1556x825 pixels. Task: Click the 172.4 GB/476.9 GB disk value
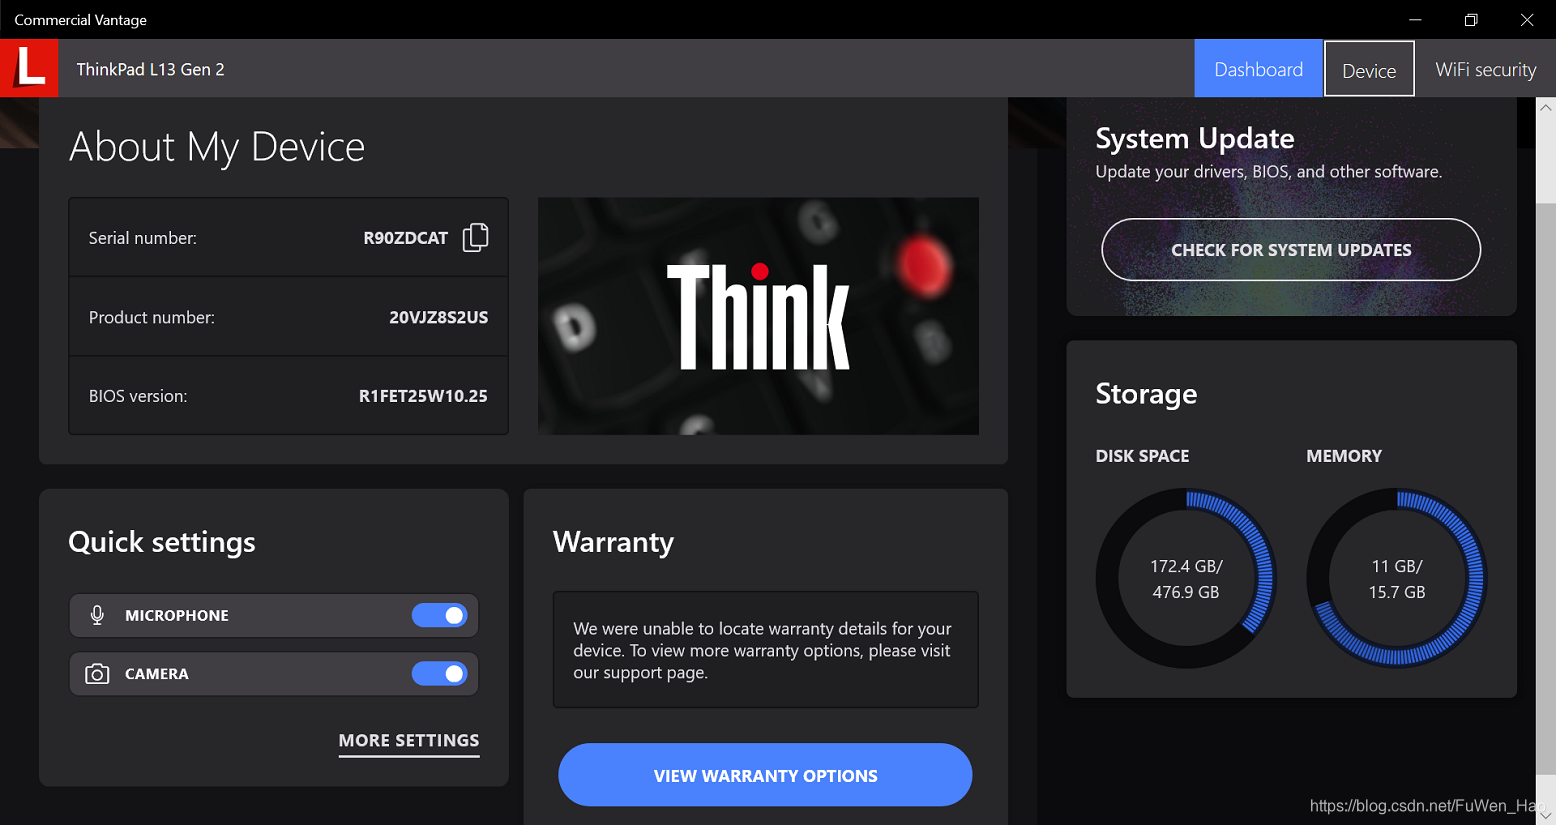1186,579
